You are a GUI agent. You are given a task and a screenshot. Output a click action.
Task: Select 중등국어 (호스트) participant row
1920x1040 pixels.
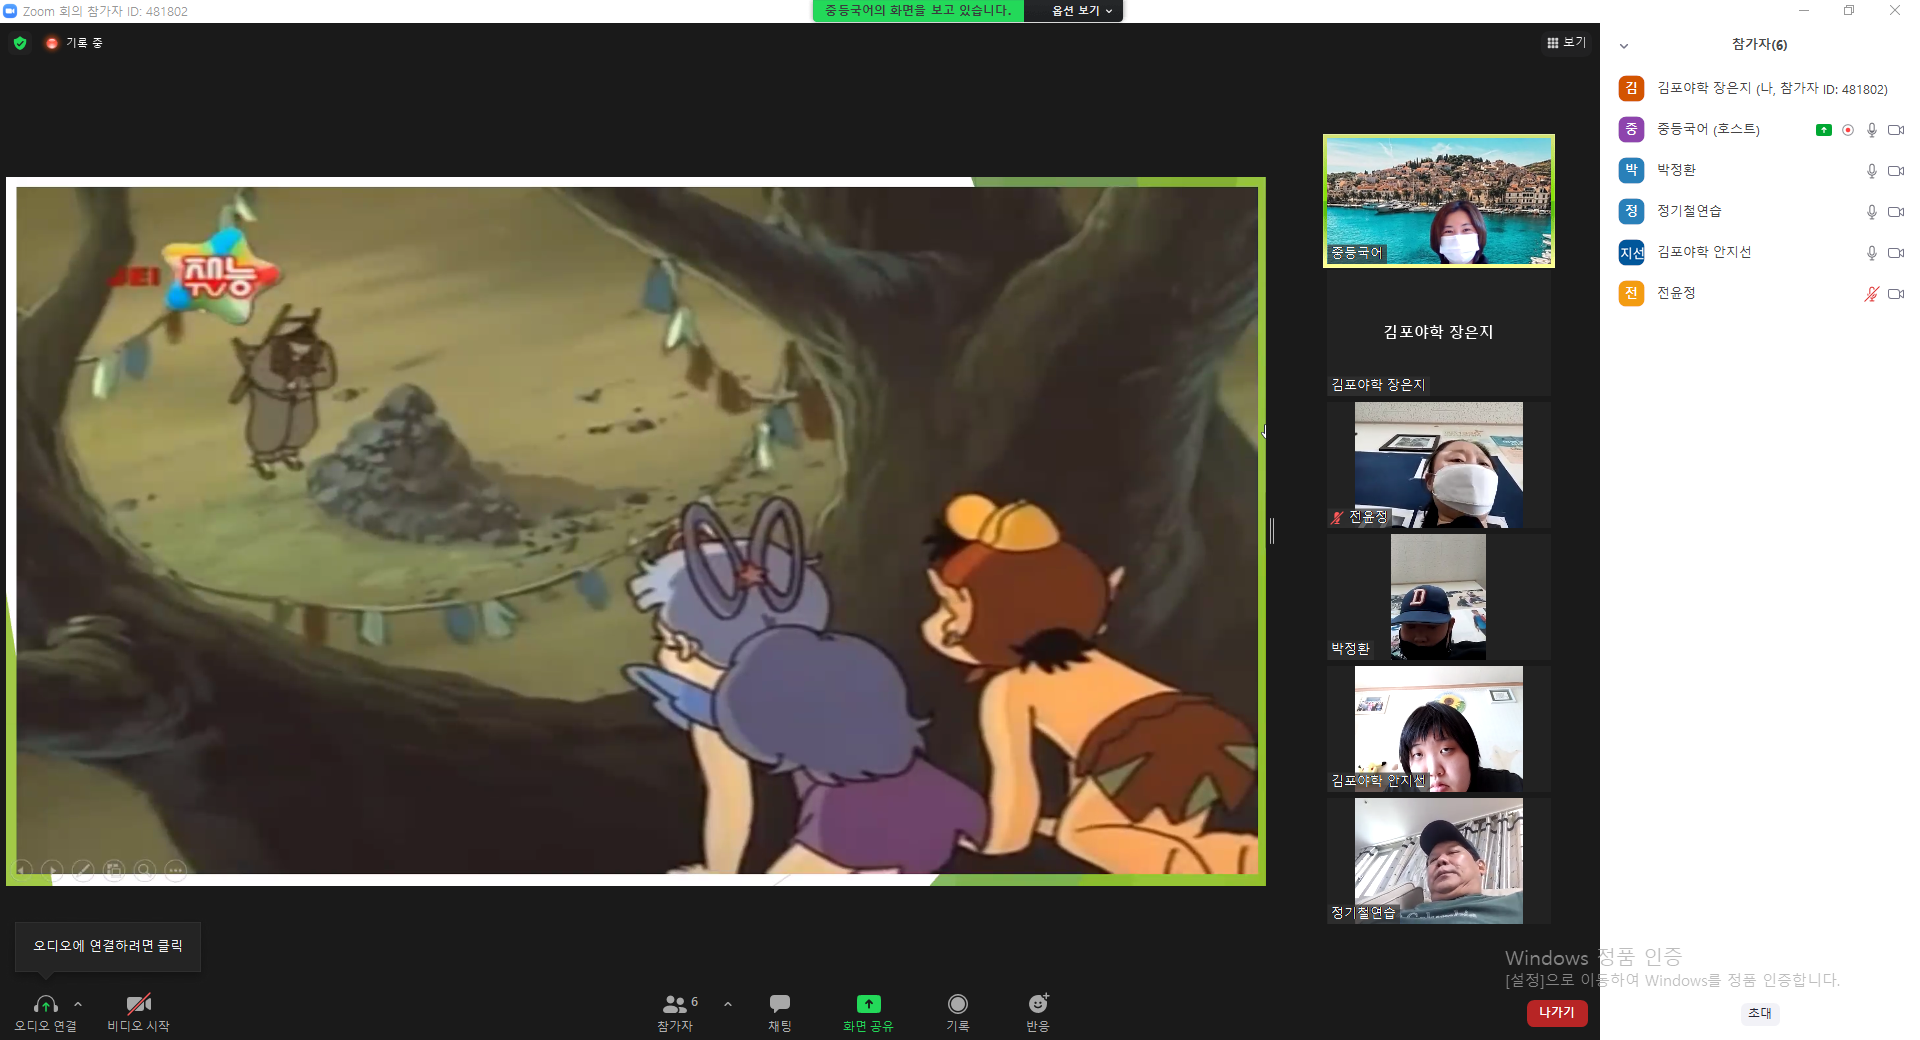(x=1760, y=130)
